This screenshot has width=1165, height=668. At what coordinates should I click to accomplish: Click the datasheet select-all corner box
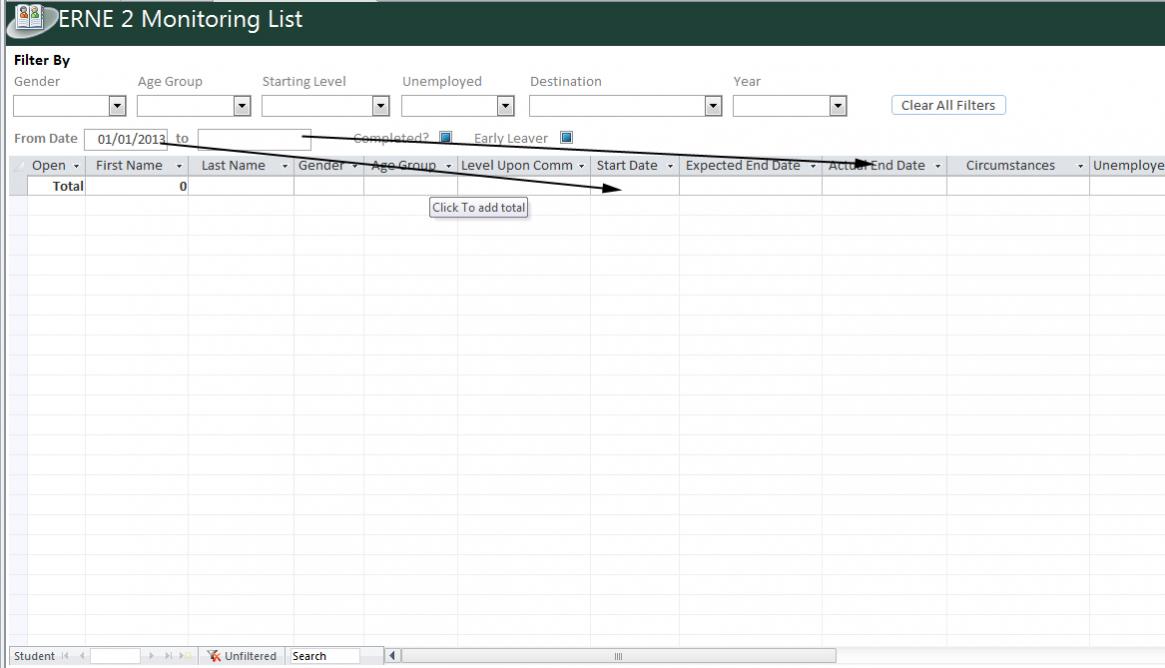point(19,166)
